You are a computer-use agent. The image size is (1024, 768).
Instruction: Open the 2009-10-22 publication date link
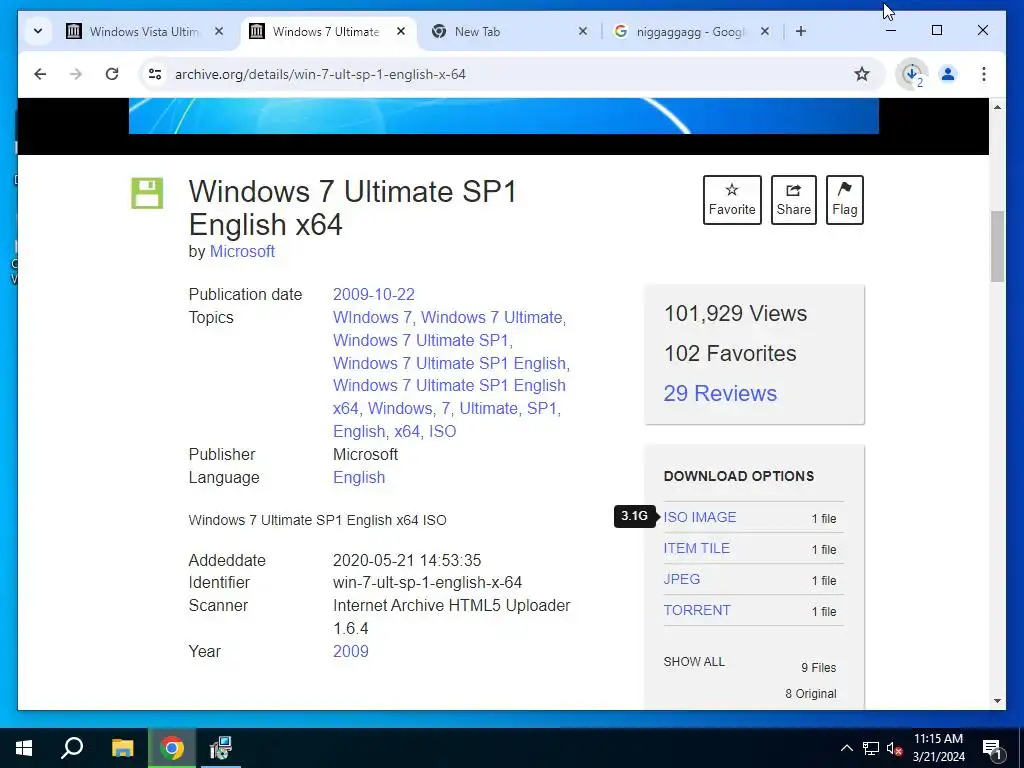(x=374, y=295)
